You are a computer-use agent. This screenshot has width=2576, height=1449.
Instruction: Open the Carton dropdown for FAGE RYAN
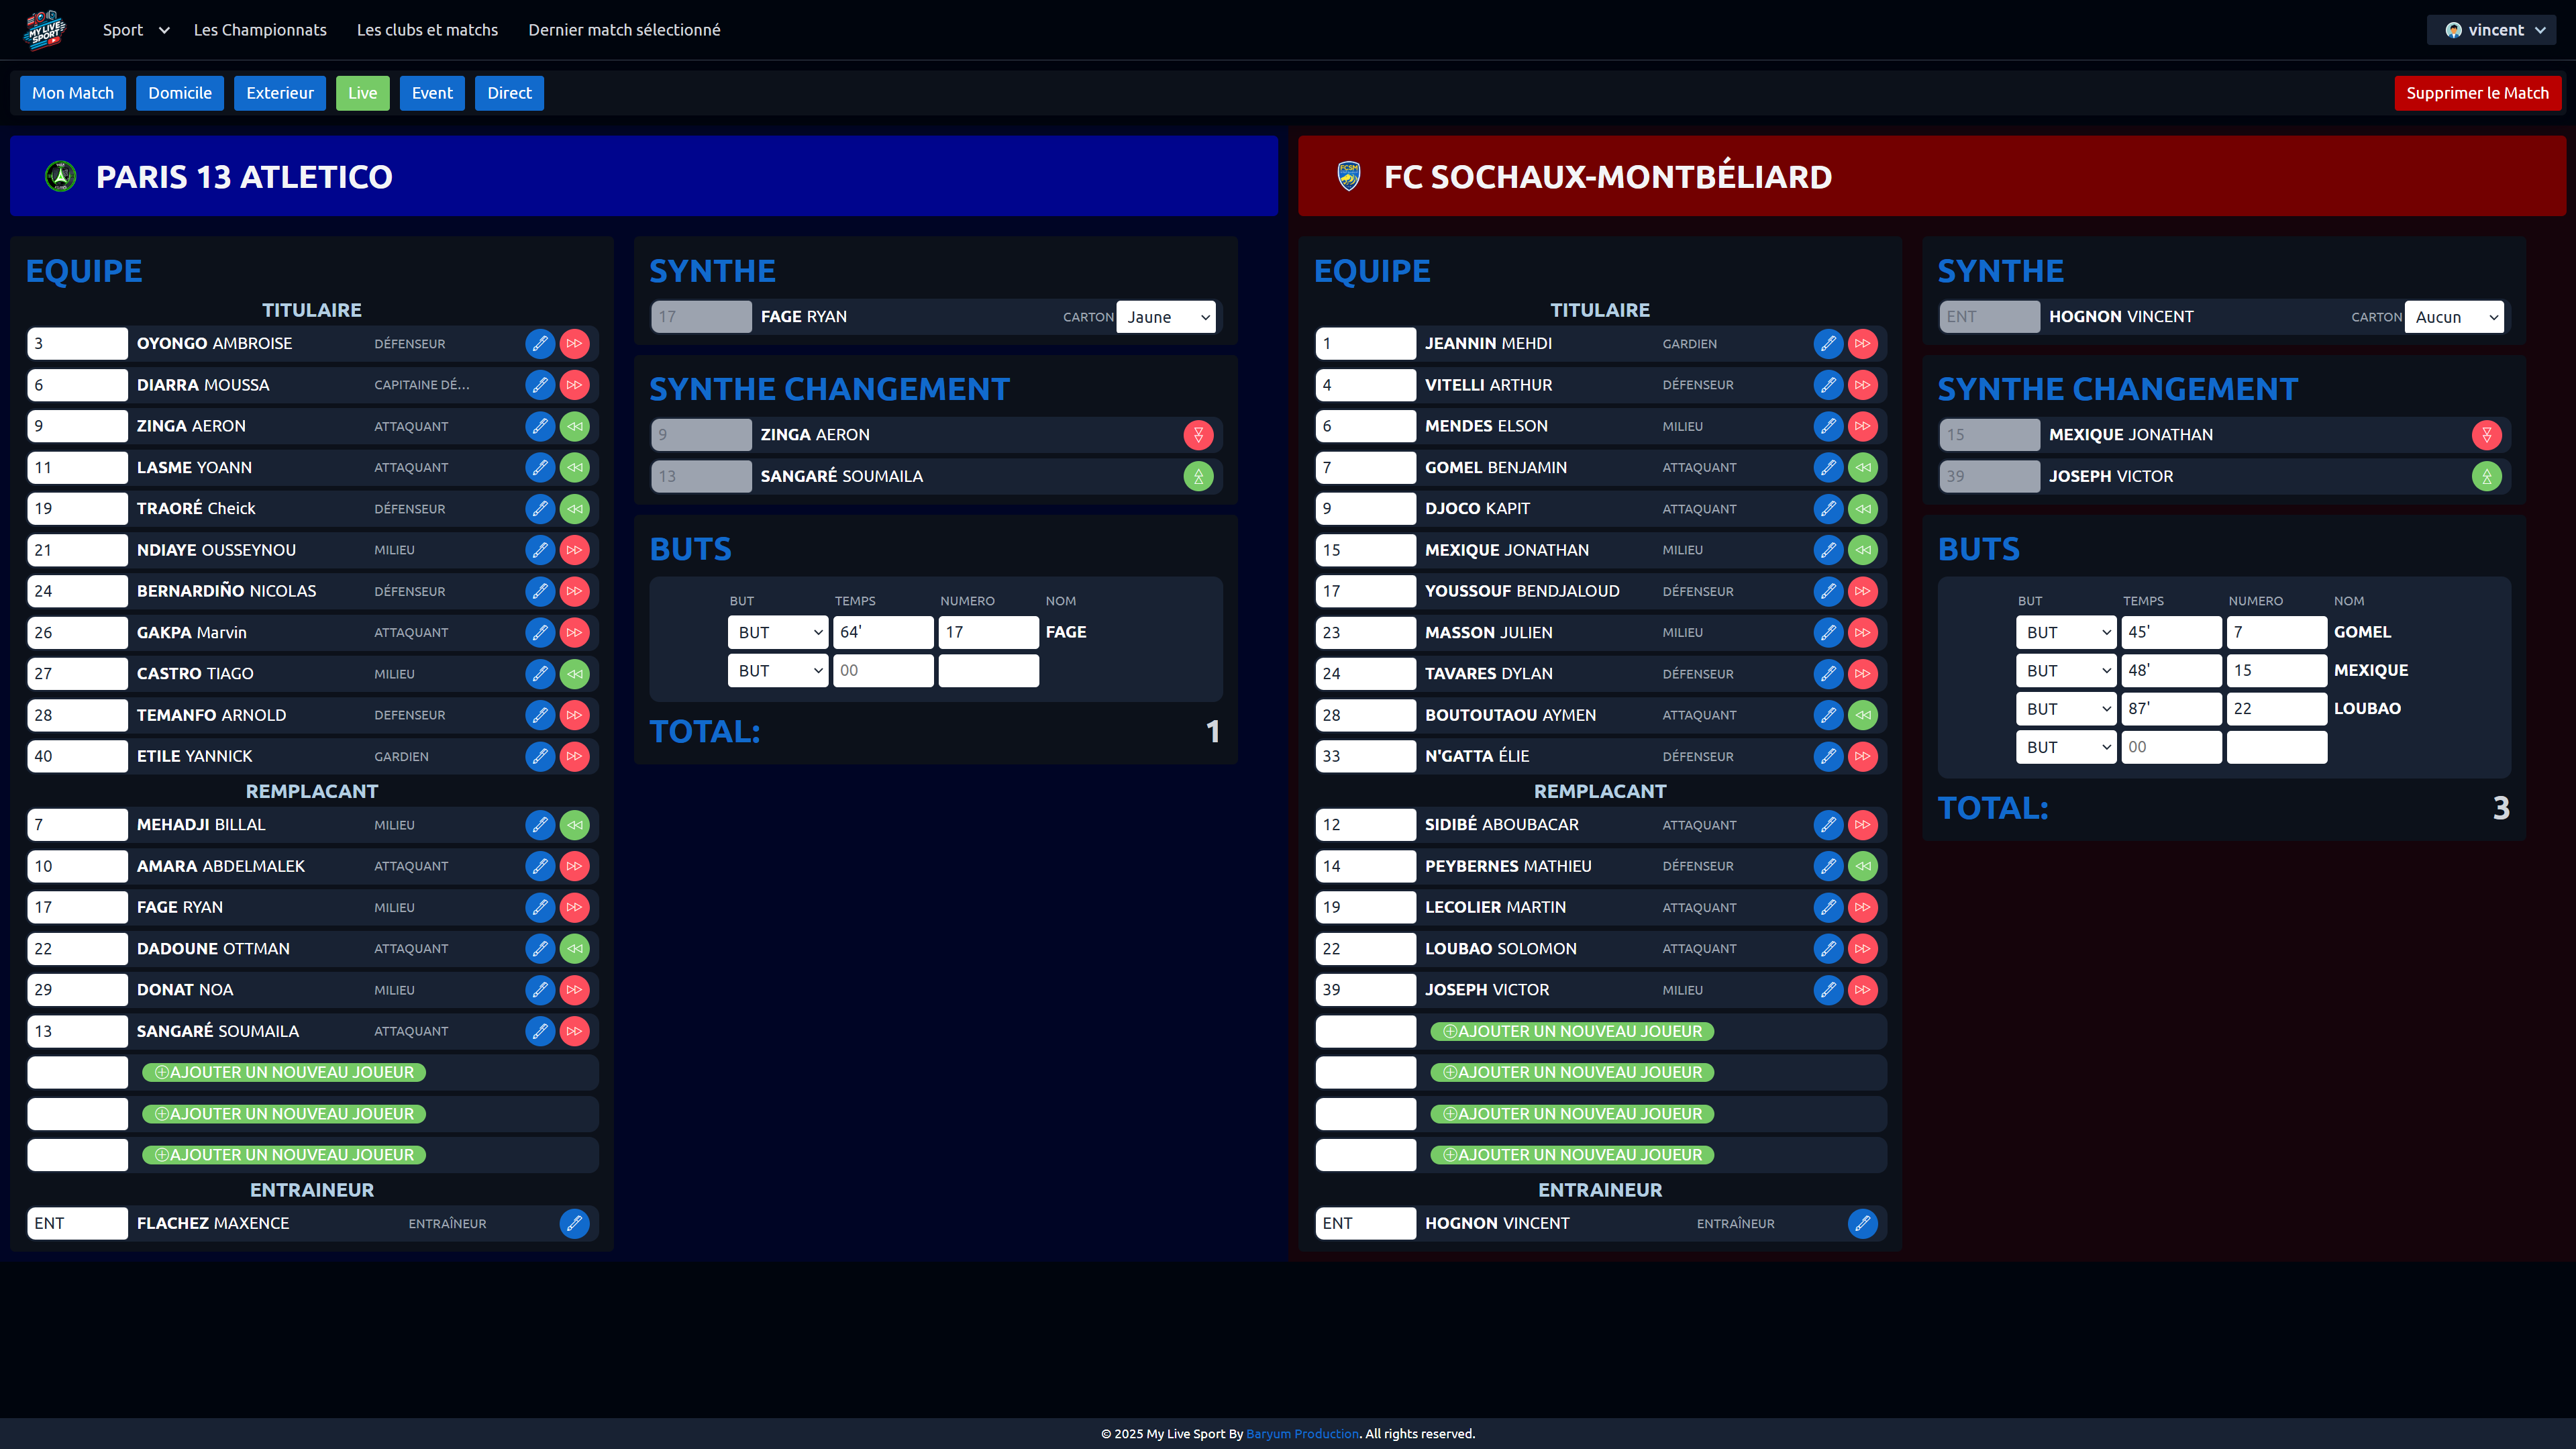tap(1166, 317)
